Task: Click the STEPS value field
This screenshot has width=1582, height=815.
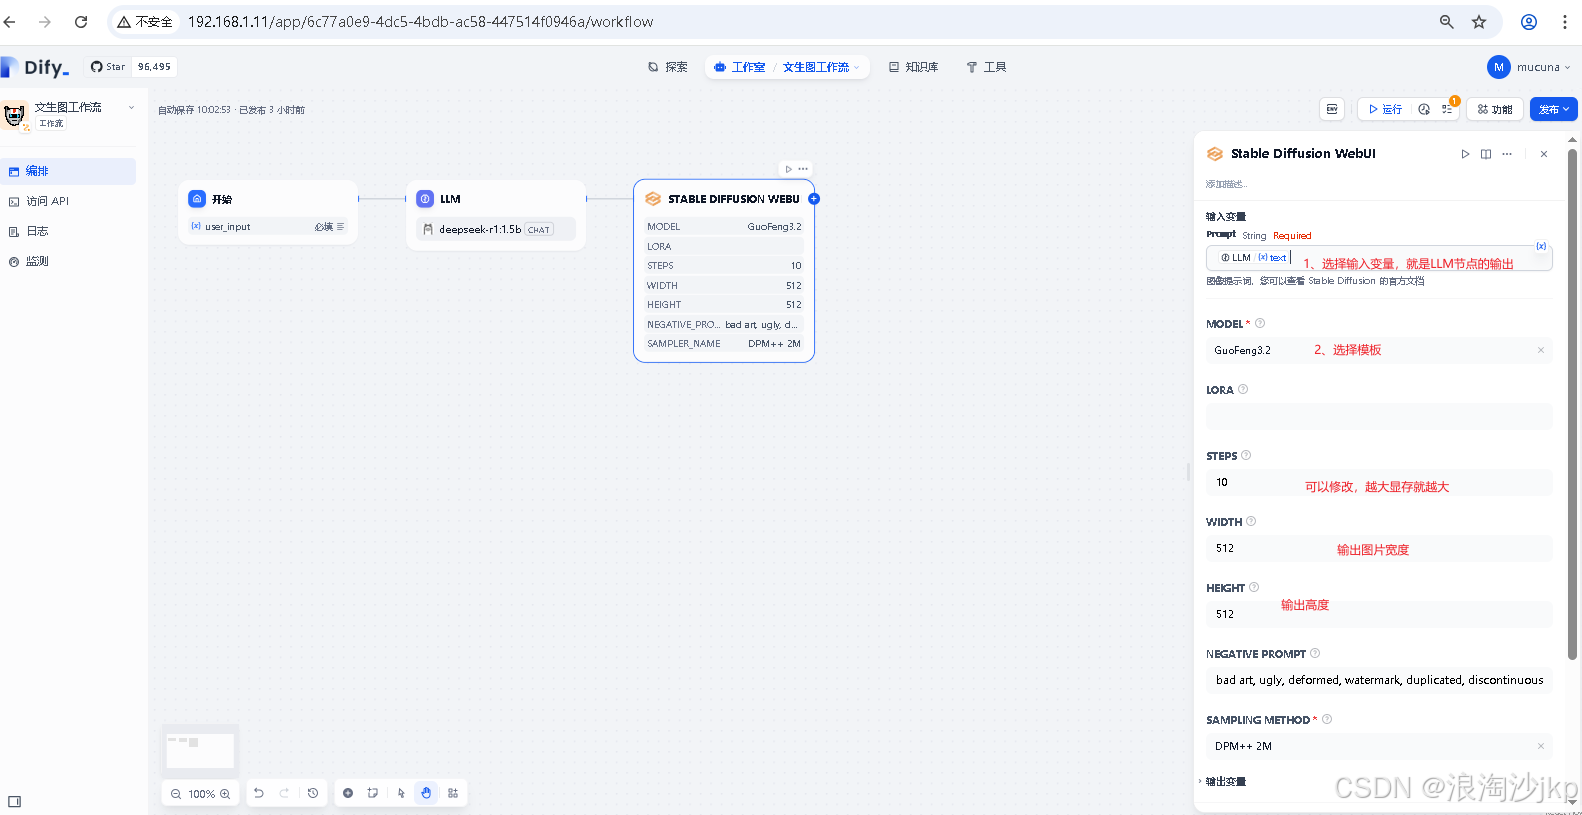Action: (x=1379, y=482)
